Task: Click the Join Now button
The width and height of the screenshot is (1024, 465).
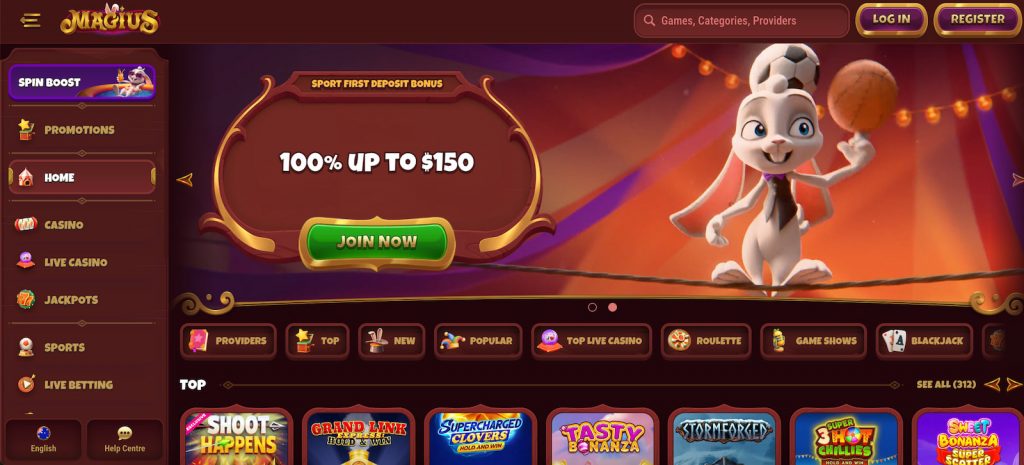Action: pyautogui.click(x=377, y=242)
